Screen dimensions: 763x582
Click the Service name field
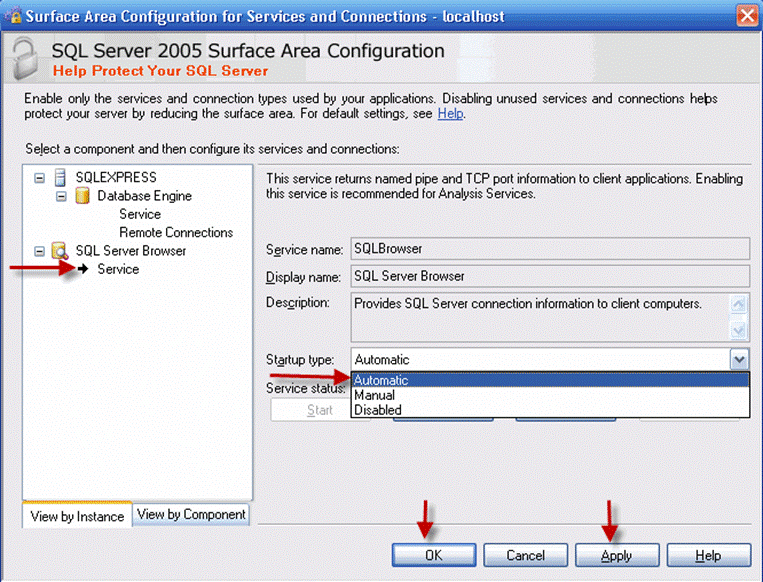[550, 249]
